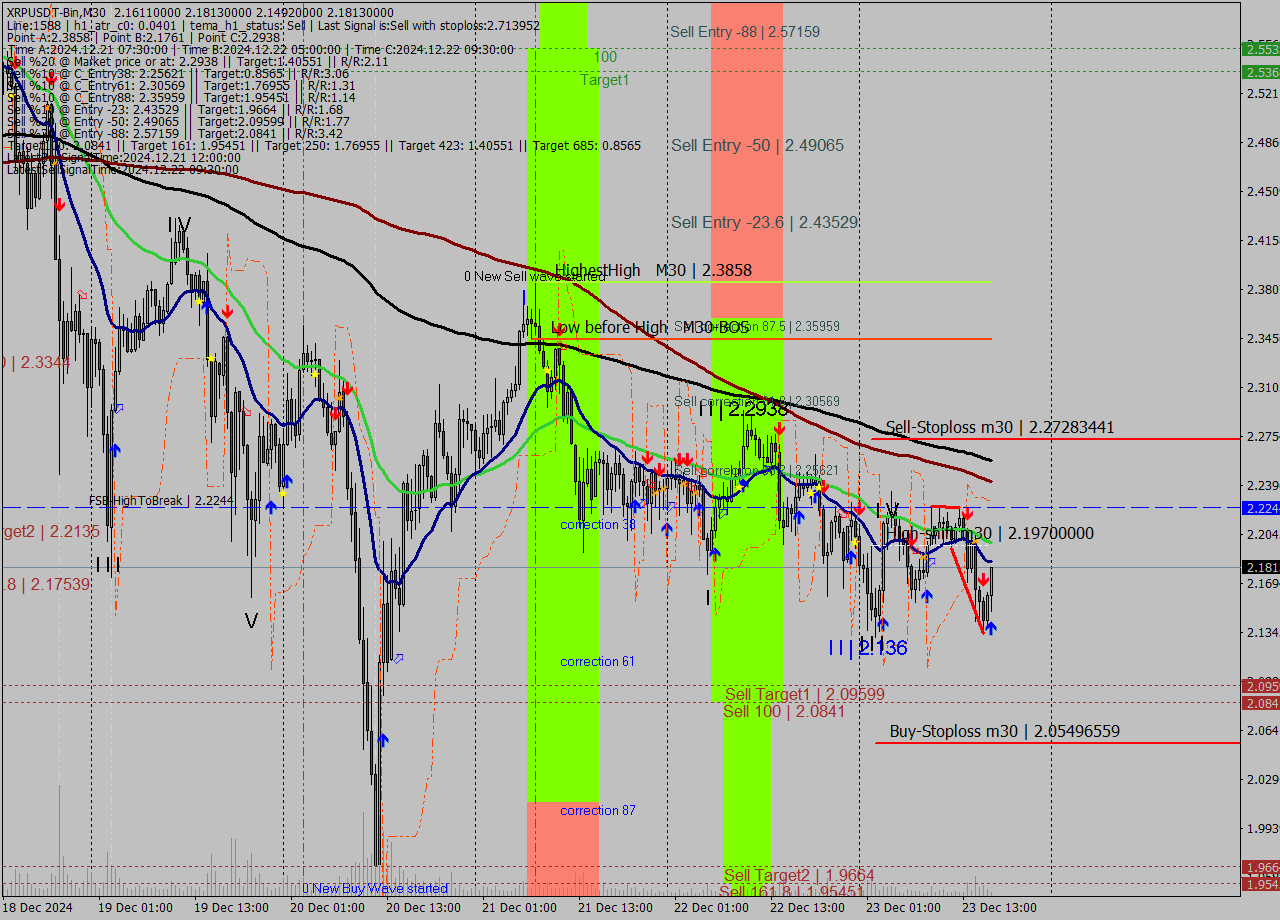Click the 'Sell Target2 | 1.9664' label

pos(799,875)
